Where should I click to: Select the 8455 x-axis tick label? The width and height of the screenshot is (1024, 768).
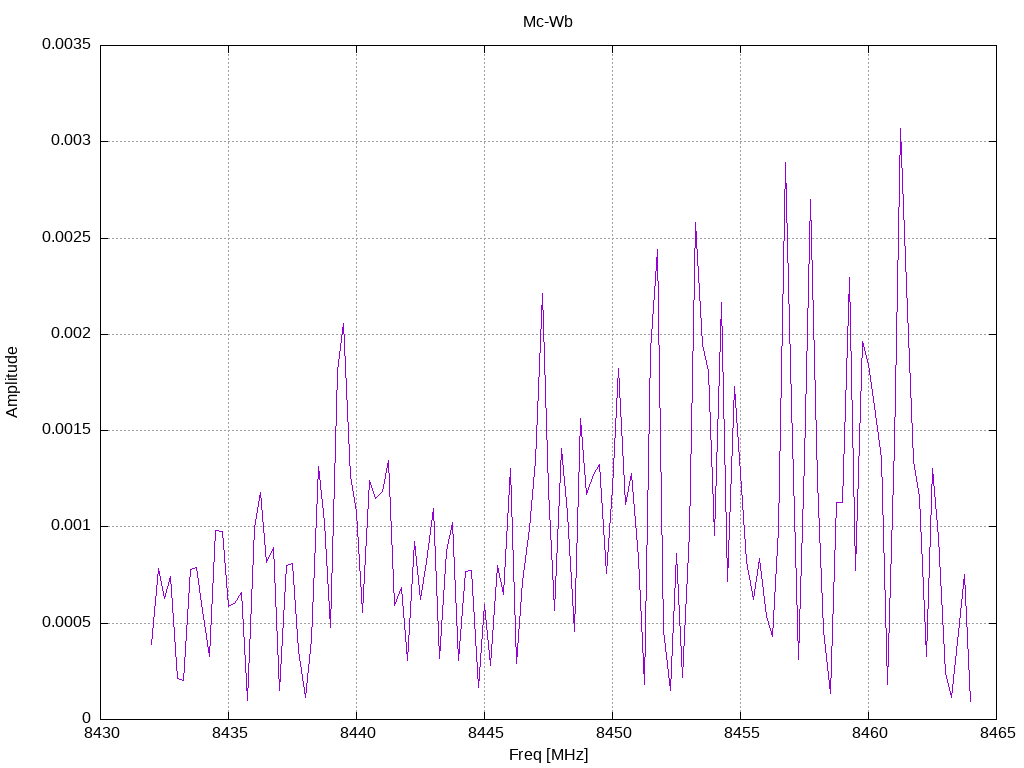click(741, 733)
